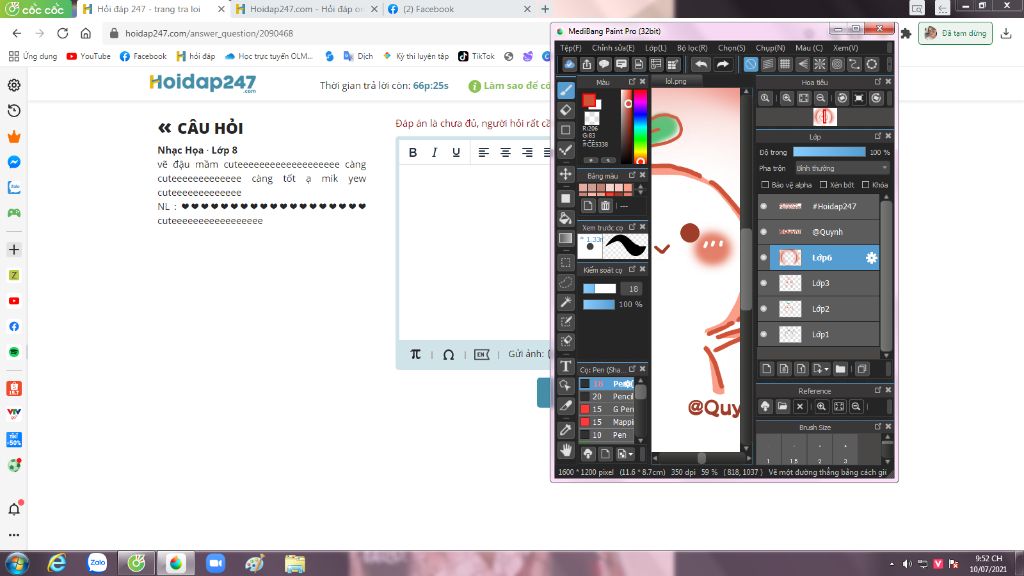The image size is (1024, 576).
Task: Click the Hoidap247 logo link
Action: click(202, 83)
